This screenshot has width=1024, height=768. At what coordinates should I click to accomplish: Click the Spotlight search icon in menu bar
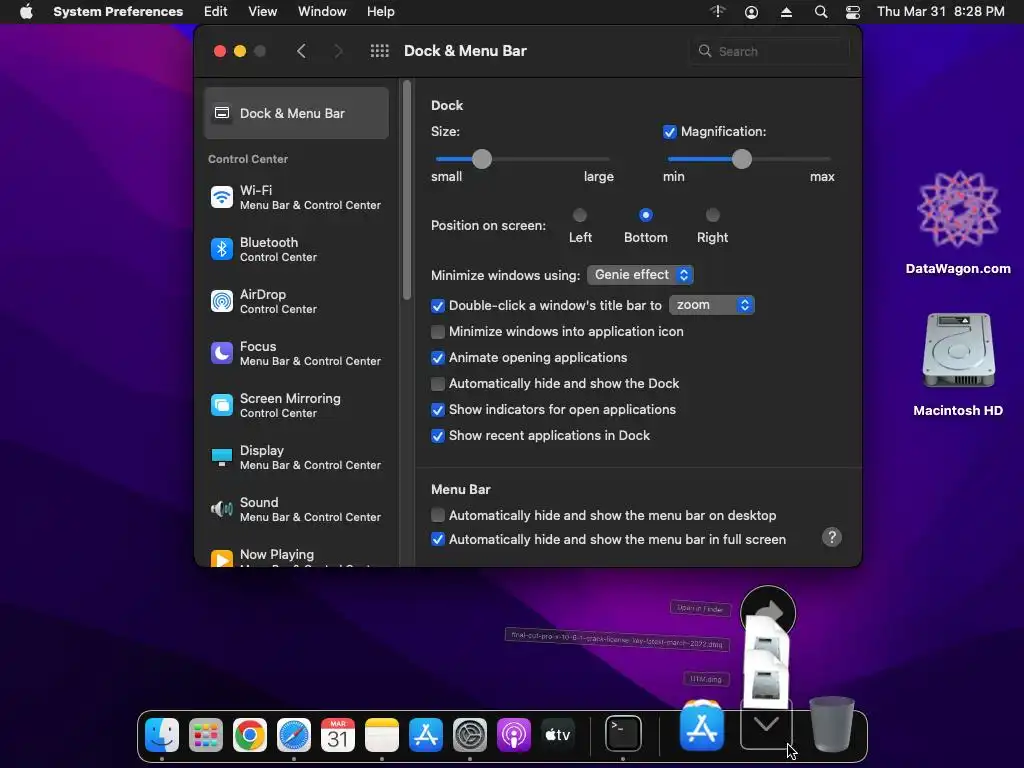click(x=821, y=12)
